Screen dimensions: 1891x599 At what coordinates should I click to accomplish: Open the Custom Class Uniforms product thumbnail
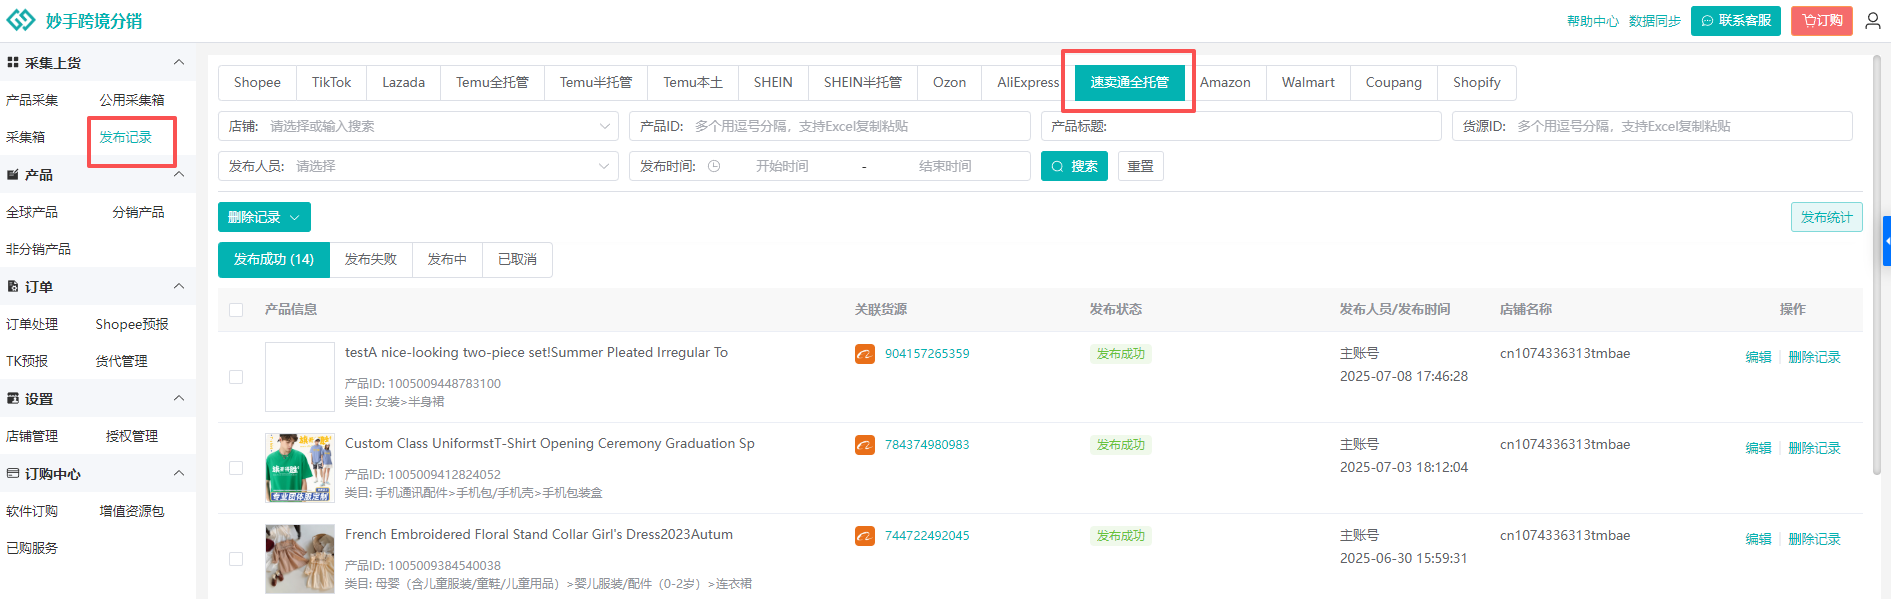tap(300, 468)
